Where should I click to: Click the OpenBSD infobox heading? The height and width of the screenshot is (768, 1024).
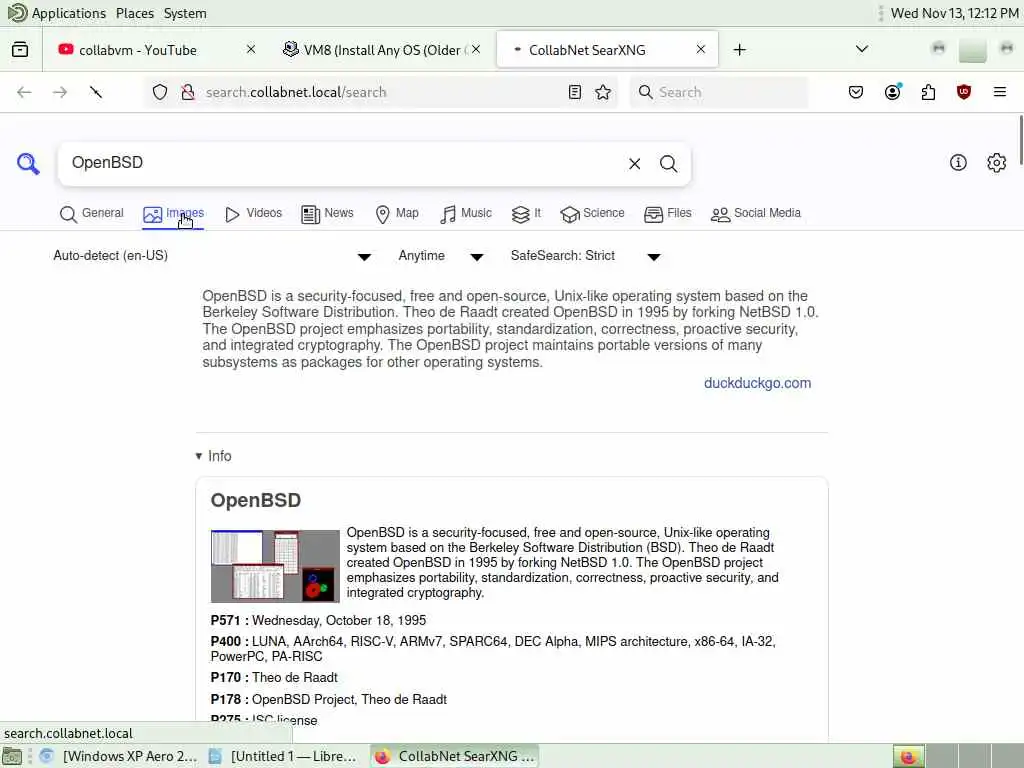coord(255,500)
